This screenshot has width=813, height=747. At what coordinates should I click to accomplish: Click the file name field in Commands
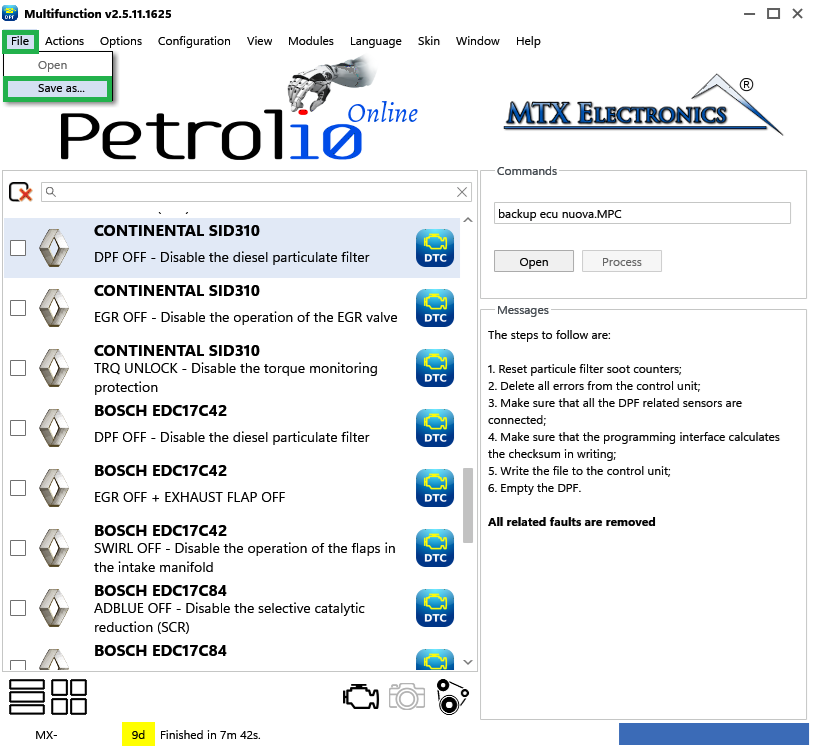[642, 214]
